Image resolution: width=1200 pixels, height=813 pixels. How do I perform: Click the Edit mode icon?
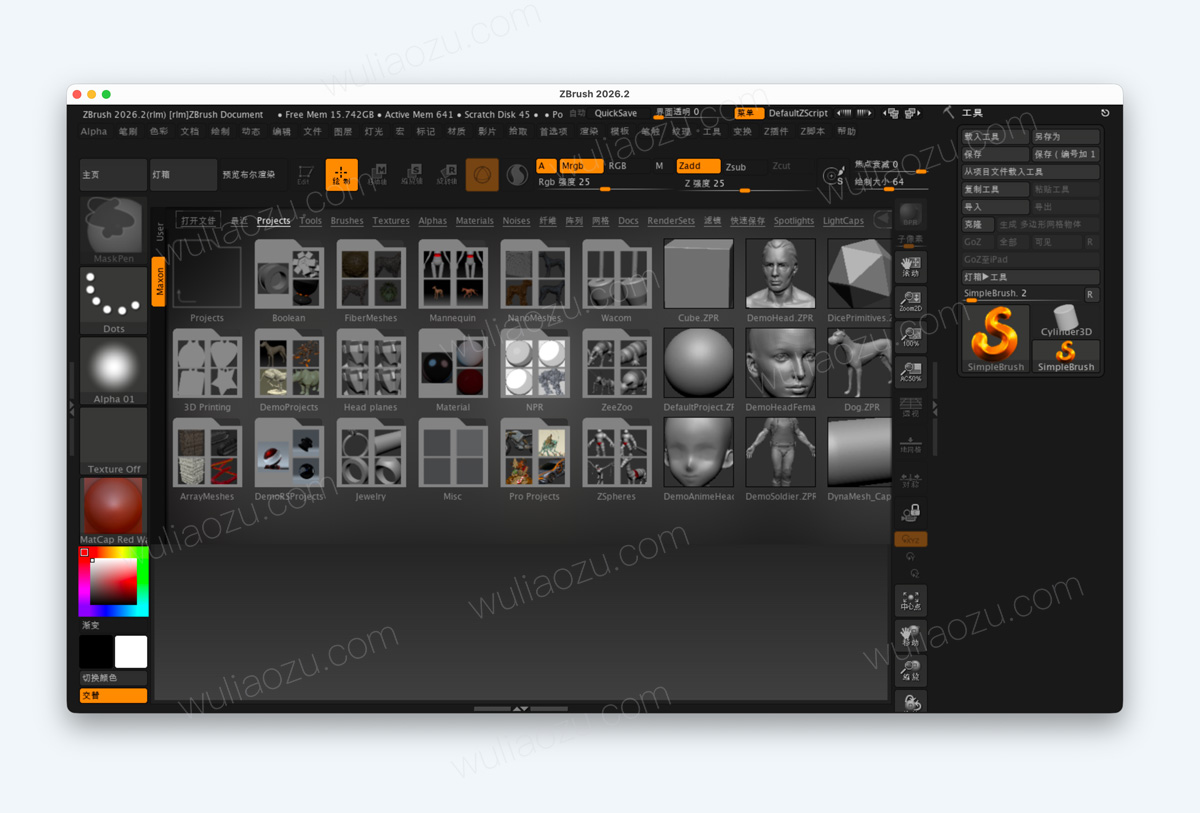[x=304, y=174]
